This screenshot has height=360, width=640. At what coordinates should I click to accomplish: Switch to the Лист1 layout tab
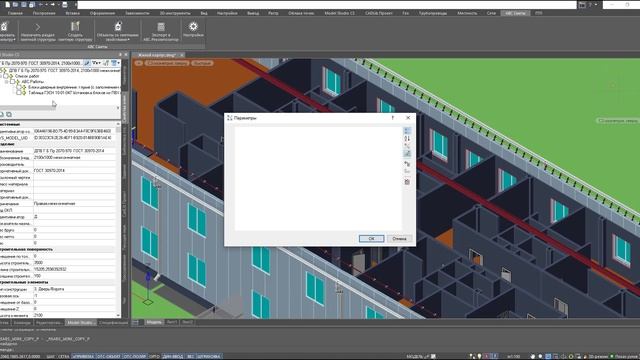click(172, 322)
